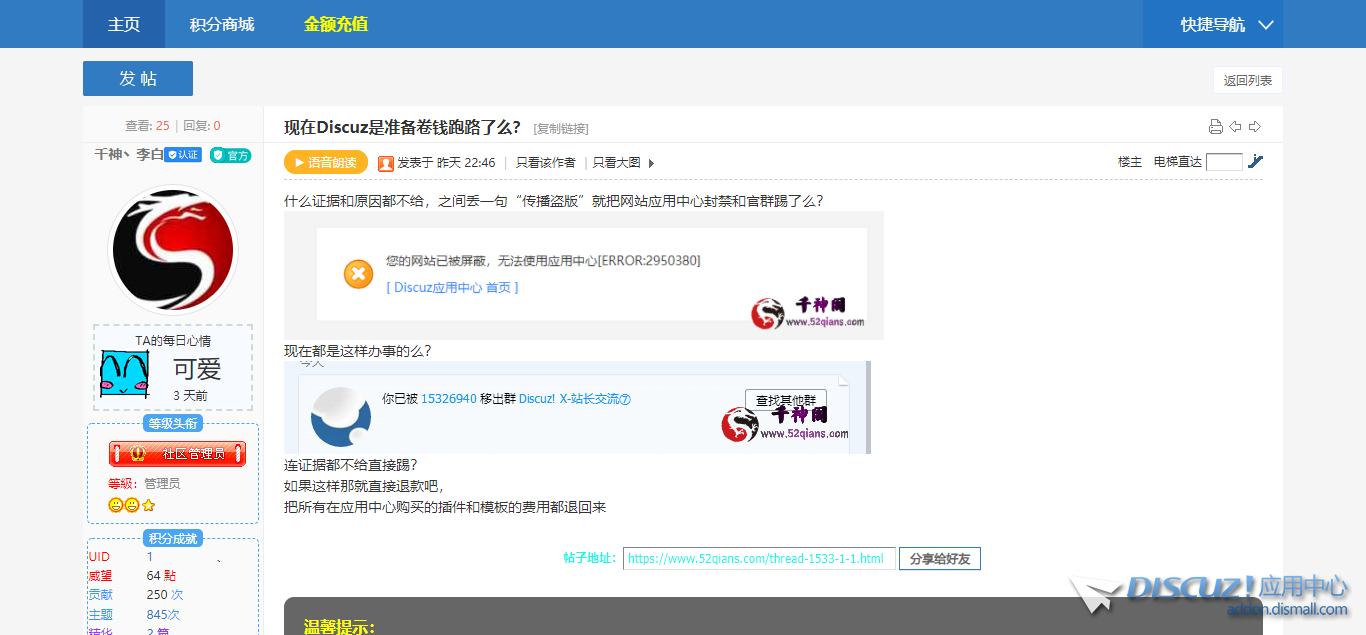1366x635 pixels.
Task: Click the 回复: 0 reply count
Action: [x=202, y=126]
